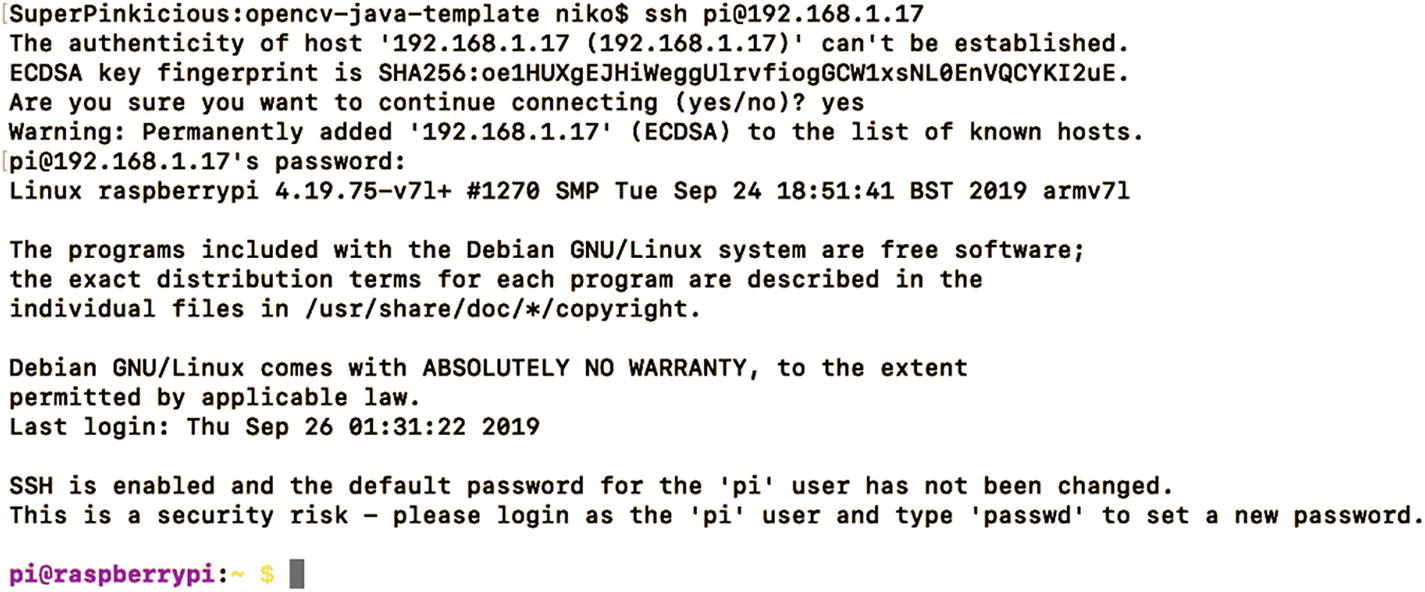Click the 'SSH is enabled' line

click(590, 486)
